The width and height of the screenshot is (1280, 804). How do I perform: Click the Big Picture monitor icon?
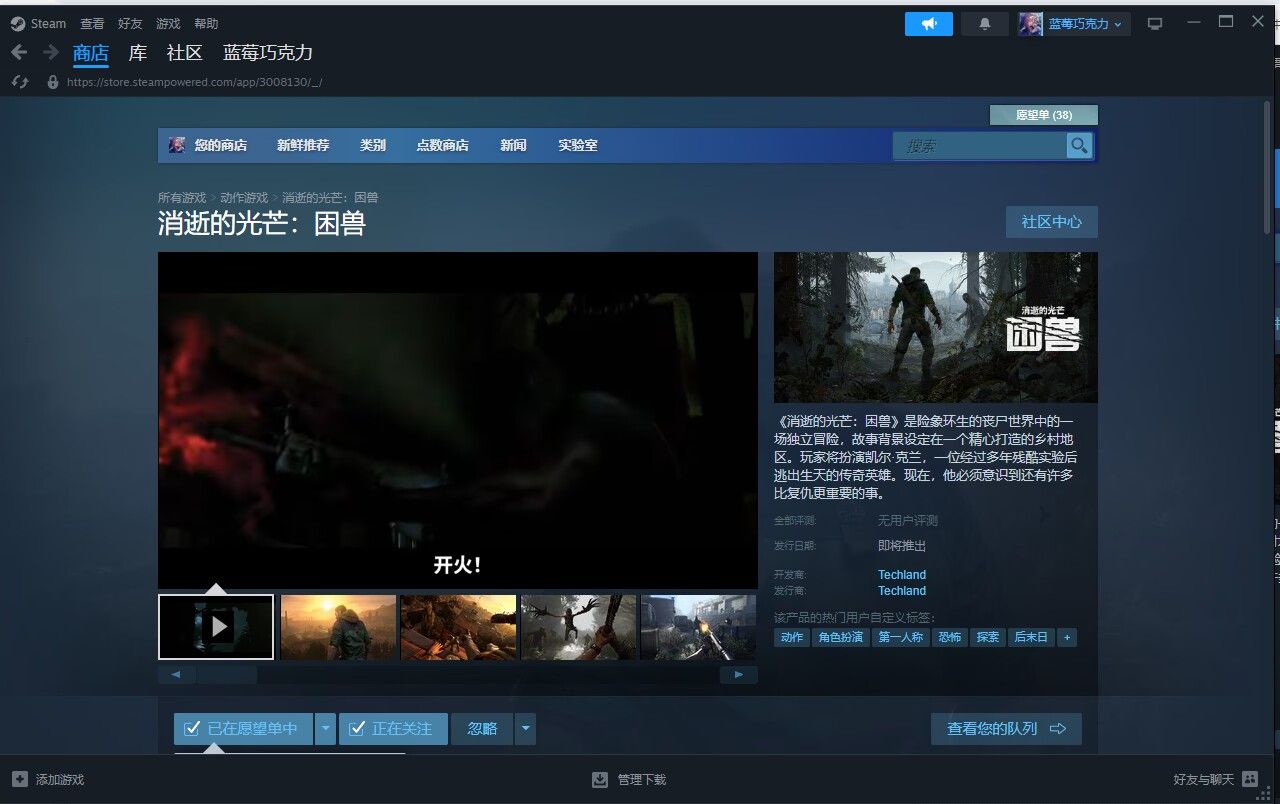[x=1155, y=24]
